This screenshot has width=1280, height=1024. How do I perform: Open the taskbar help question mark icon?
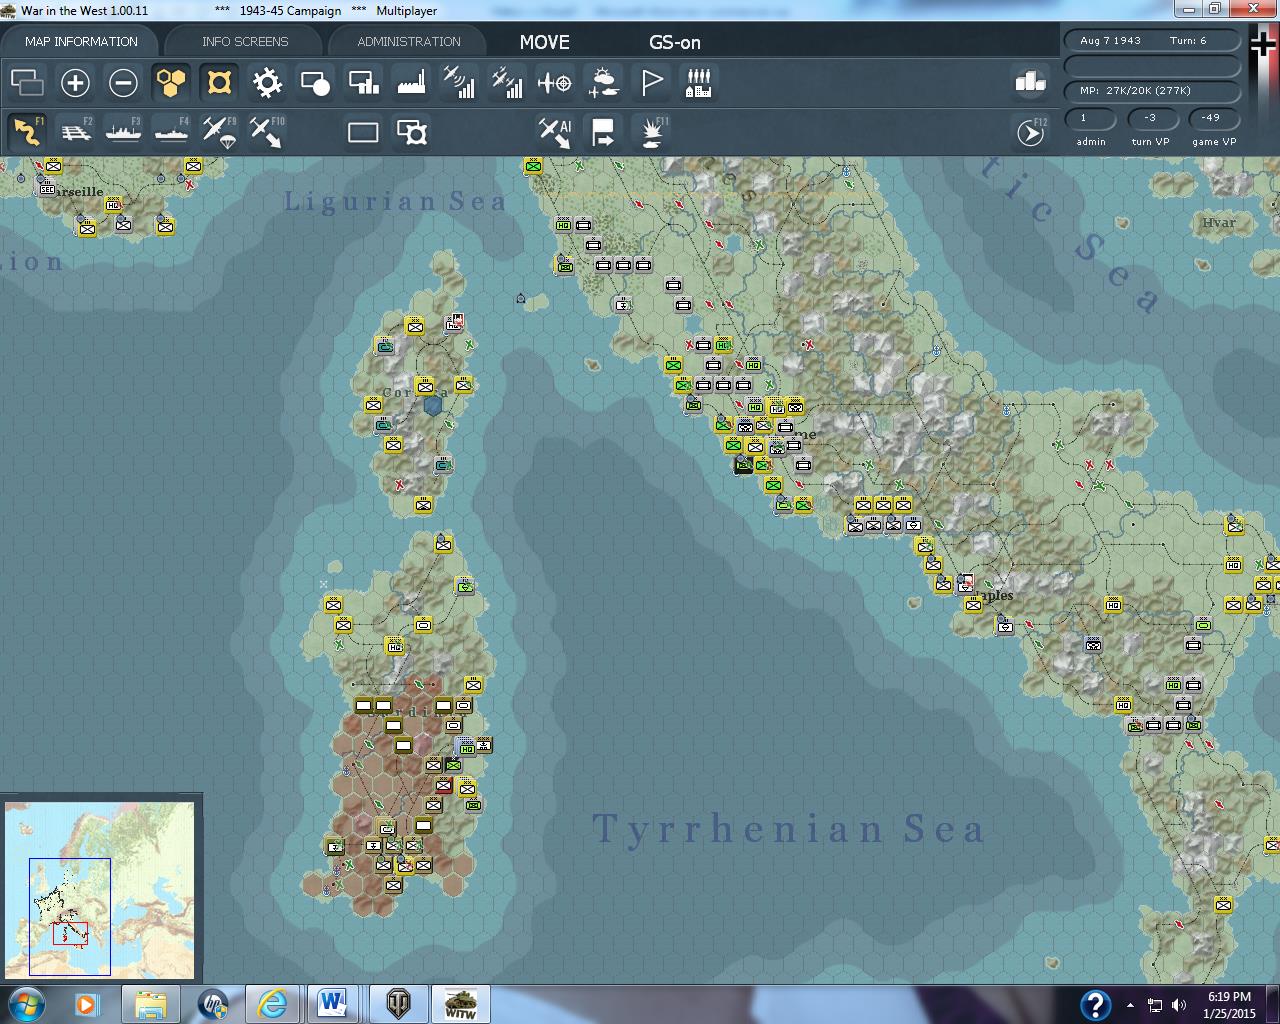pyautogui.click(x=1095, y=1004)
